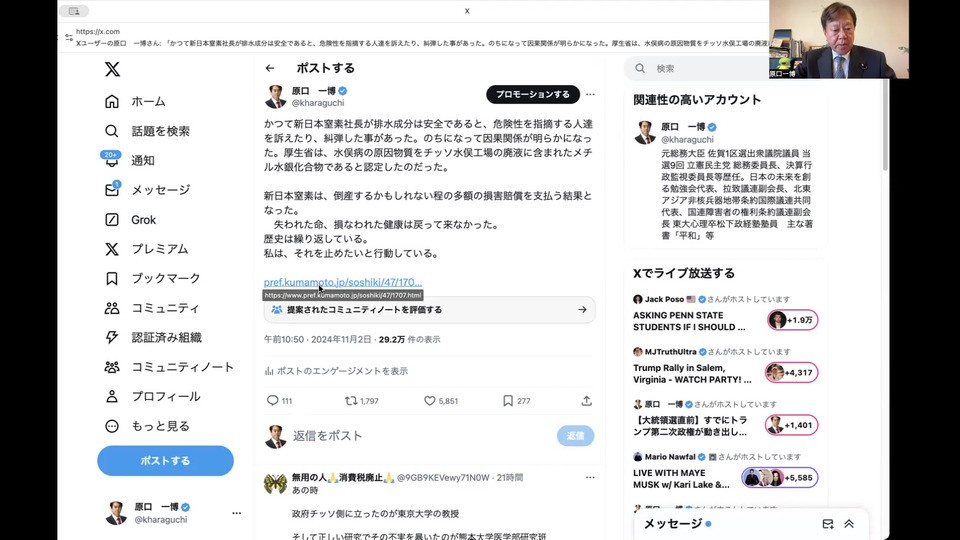Open account menu dots beside @kharaguchi
Image resolution: width=960 pixels, height=540 pixels.
coord(236,513)
